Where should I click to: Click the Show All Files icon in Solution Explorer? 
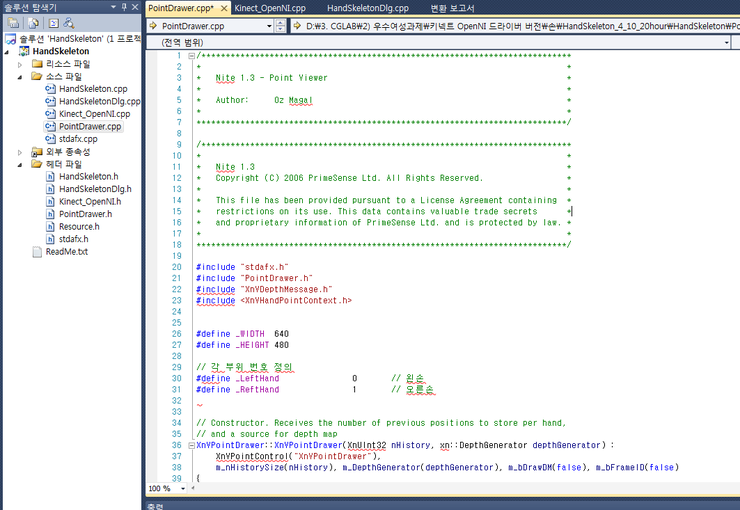(33, 23)
